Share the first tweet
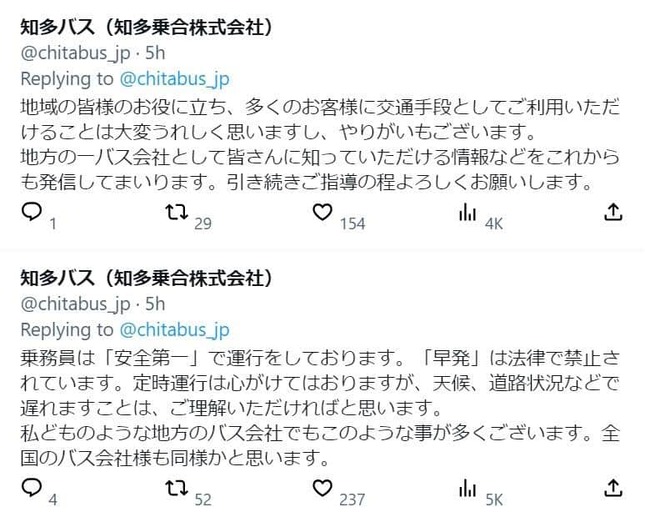Image resolution: width=645 pixels, height=517 pixels. click(613, 212)
